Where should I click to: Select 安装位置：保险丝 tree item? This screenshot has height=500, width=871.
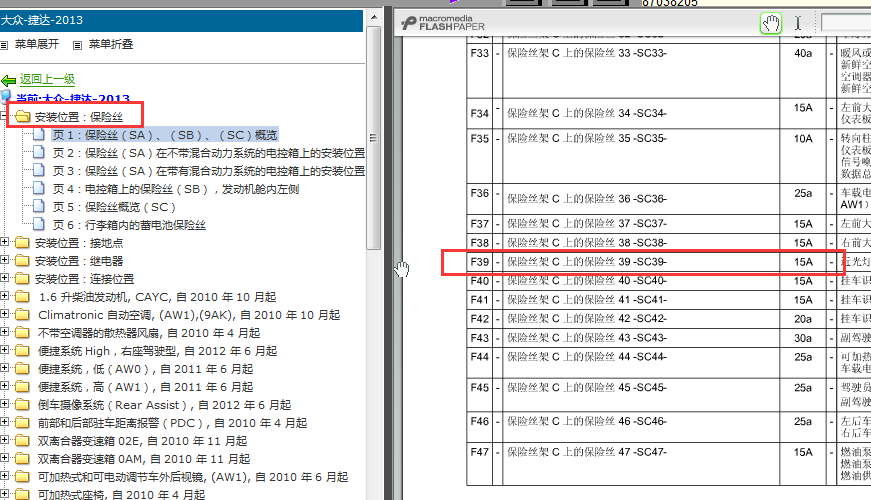tap(79, 117)
